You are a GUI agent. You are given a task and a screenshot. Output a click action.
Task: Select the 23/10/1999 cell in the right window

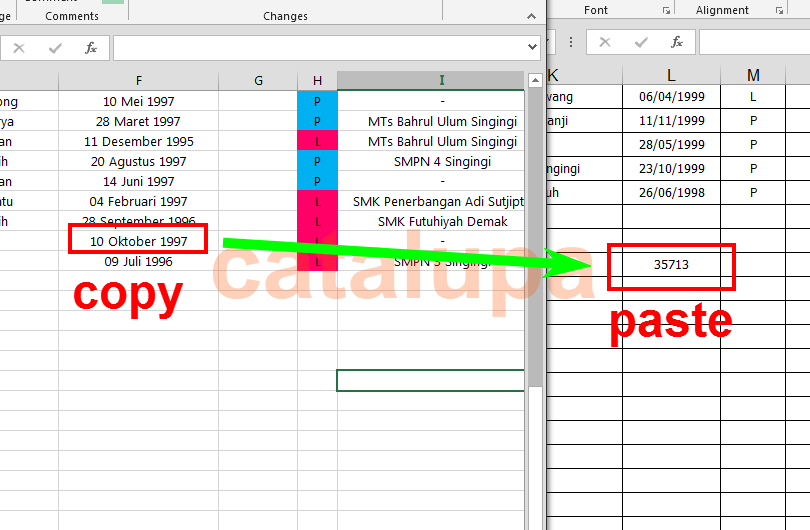[671, 168]
